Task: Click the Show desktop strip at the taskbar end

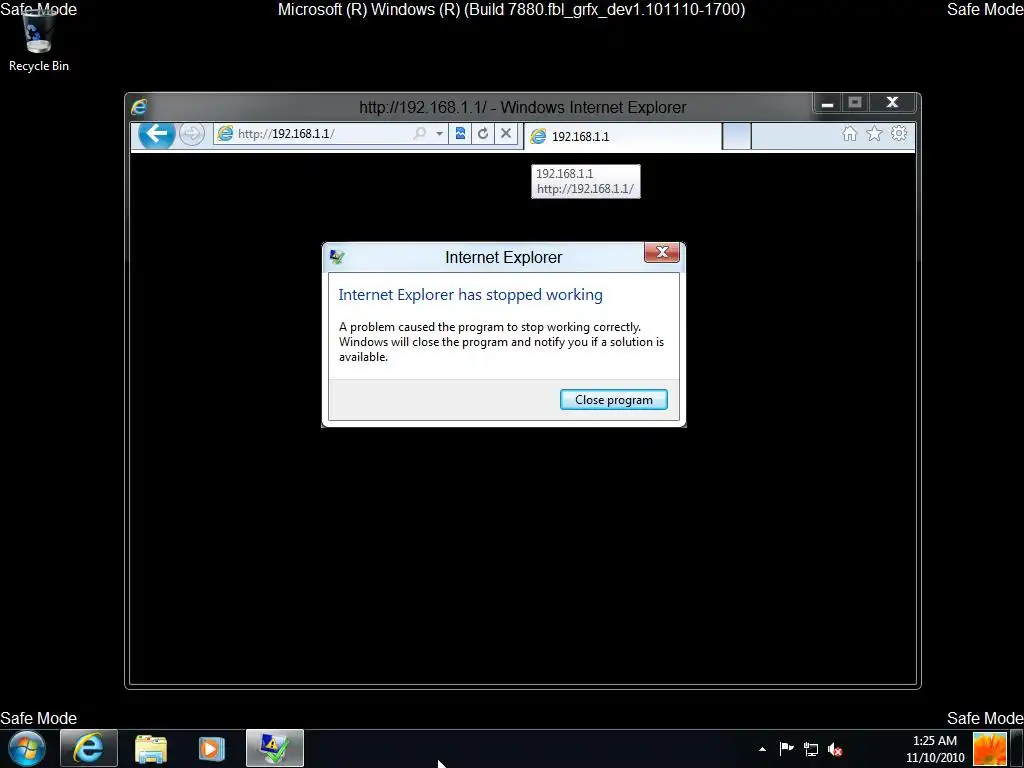Action: 1017,749
